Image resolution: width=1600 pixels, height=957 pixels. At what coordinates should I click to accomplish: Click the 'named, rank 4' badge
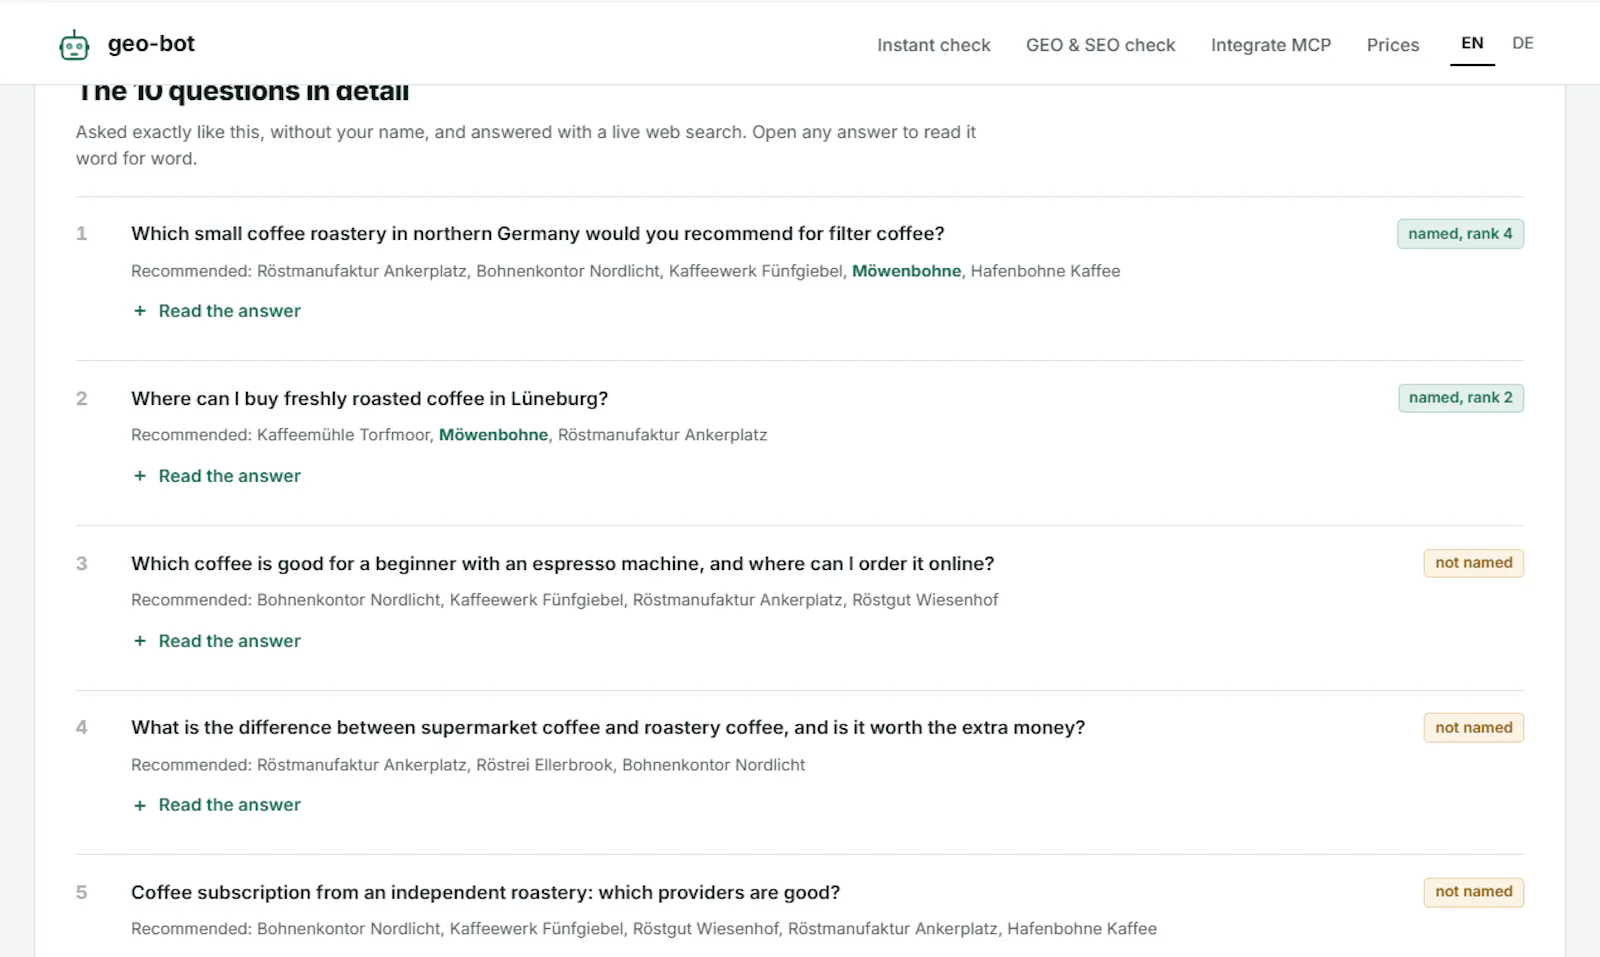point(1460,234)
